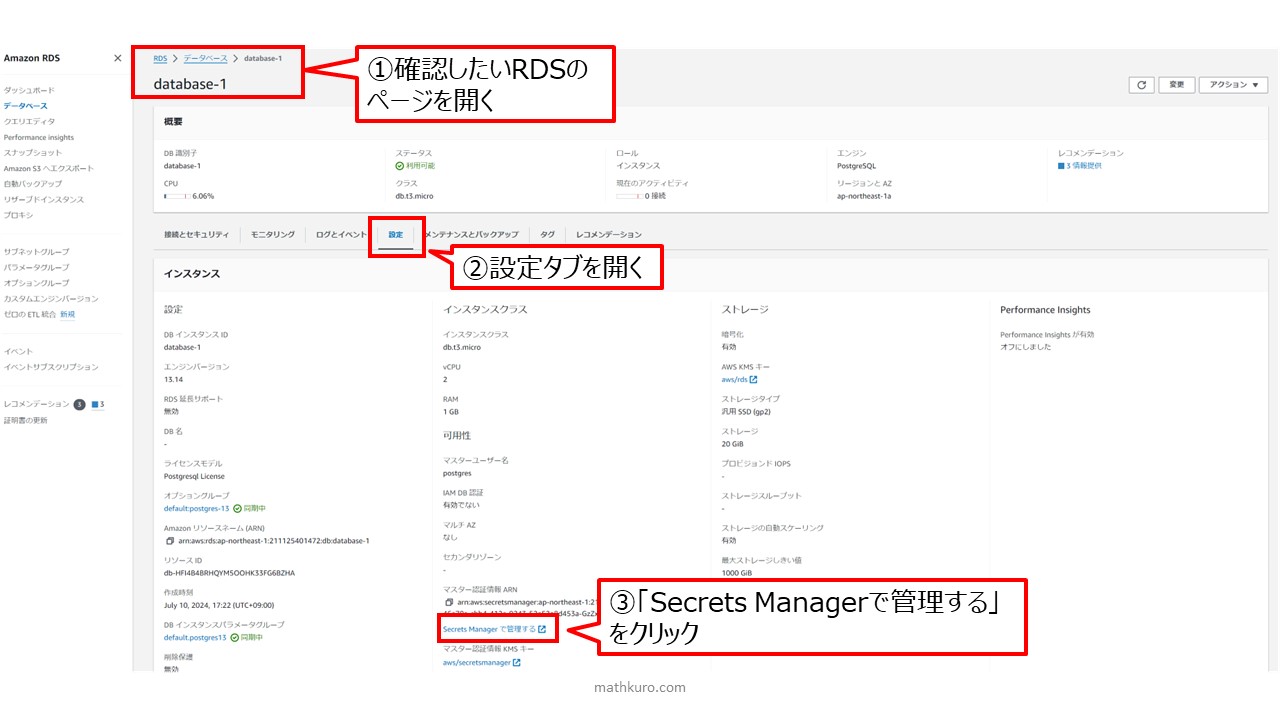1280x720 pixels.
Task: Click external link icon beside aws/rds
Action: (x=753, y=380)
